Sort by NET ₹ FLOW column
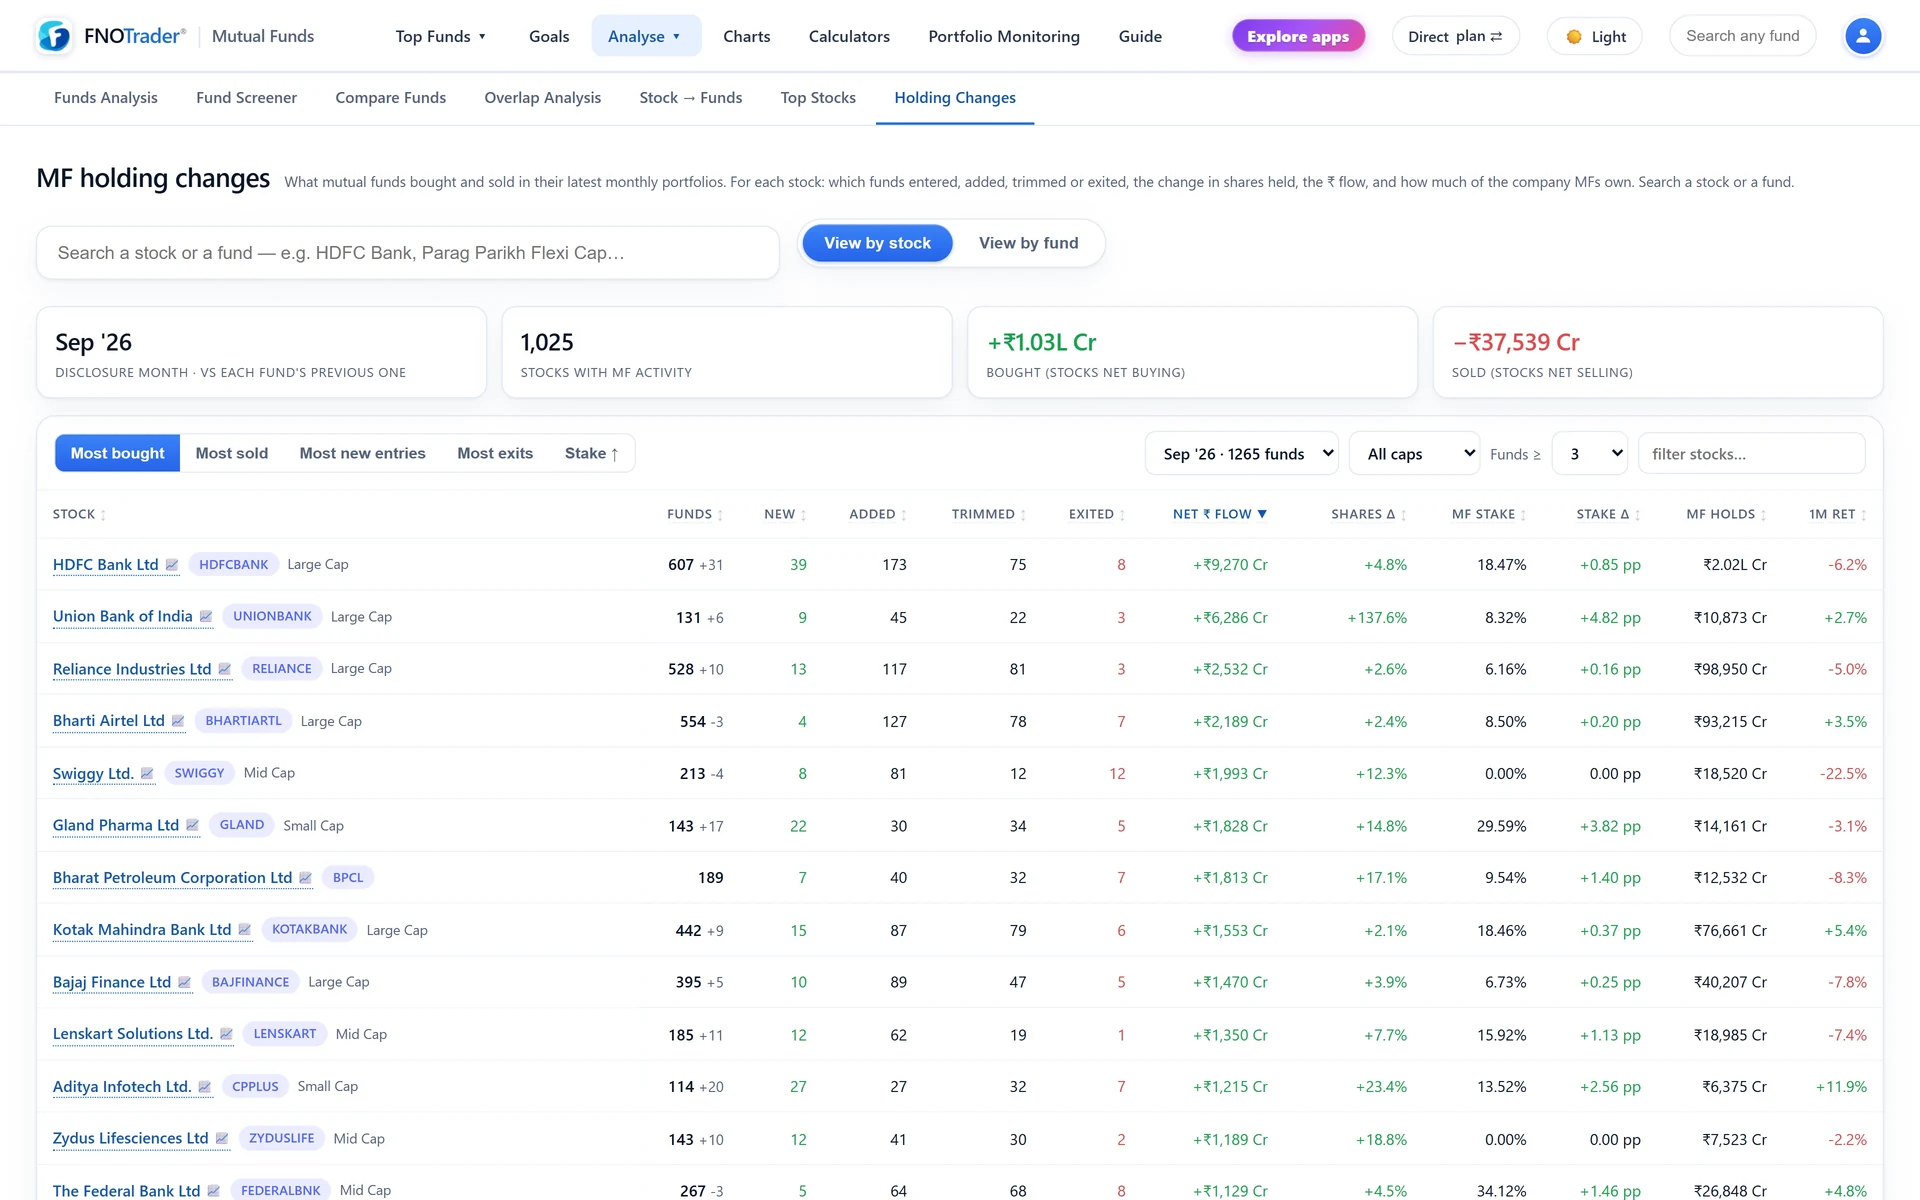 (x=1220, y=514)
